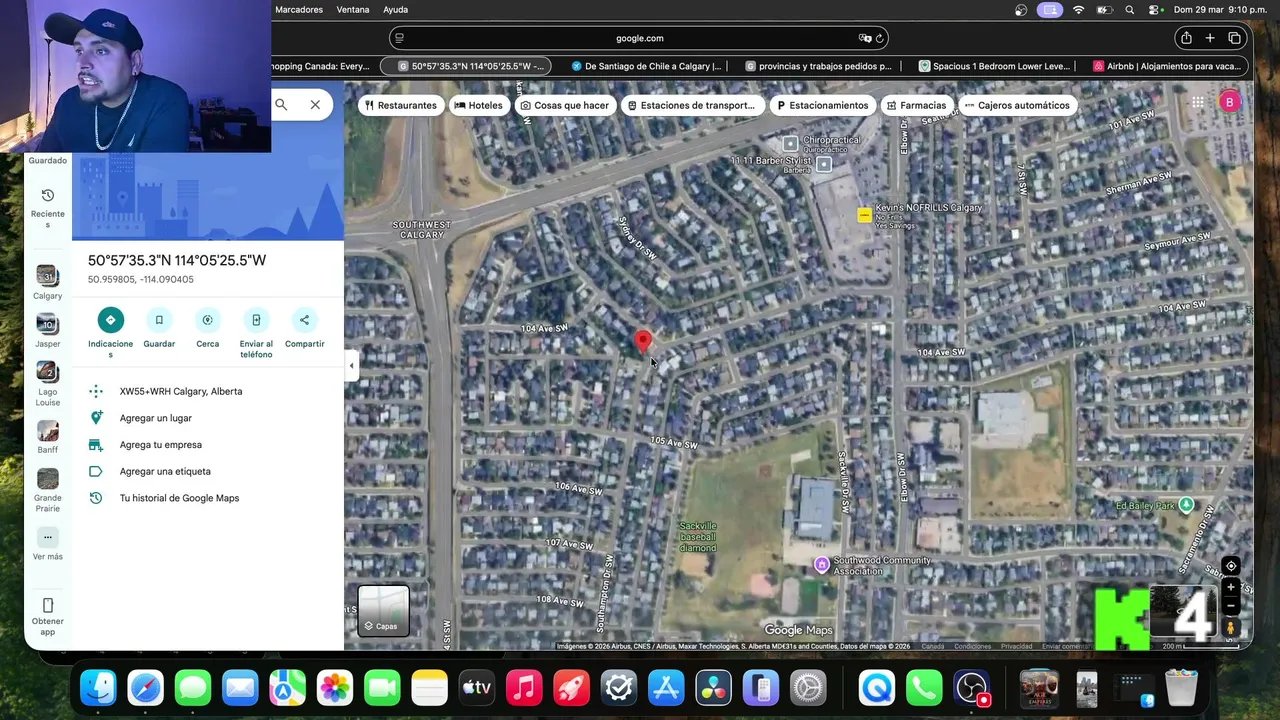Click Kevin's NOFRILLS Calgary store marker

[864, 215]
